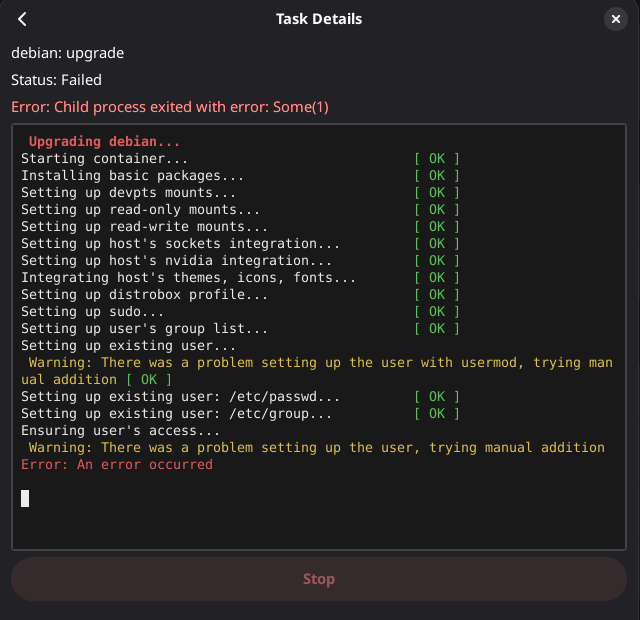Click the 'Setting up distrobox profile...' line
Screen dimensions: 640x620
coord(144,295)
